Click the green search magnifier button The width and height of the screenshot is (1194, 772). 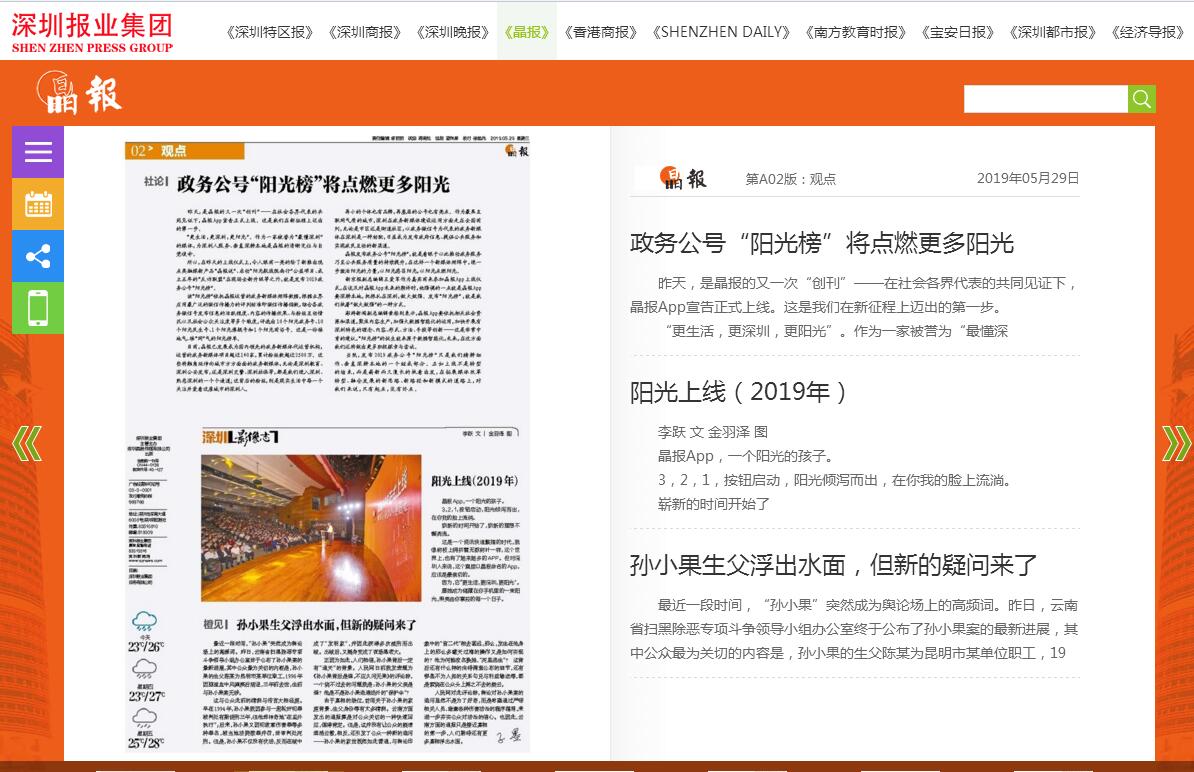pos(1141,99)
